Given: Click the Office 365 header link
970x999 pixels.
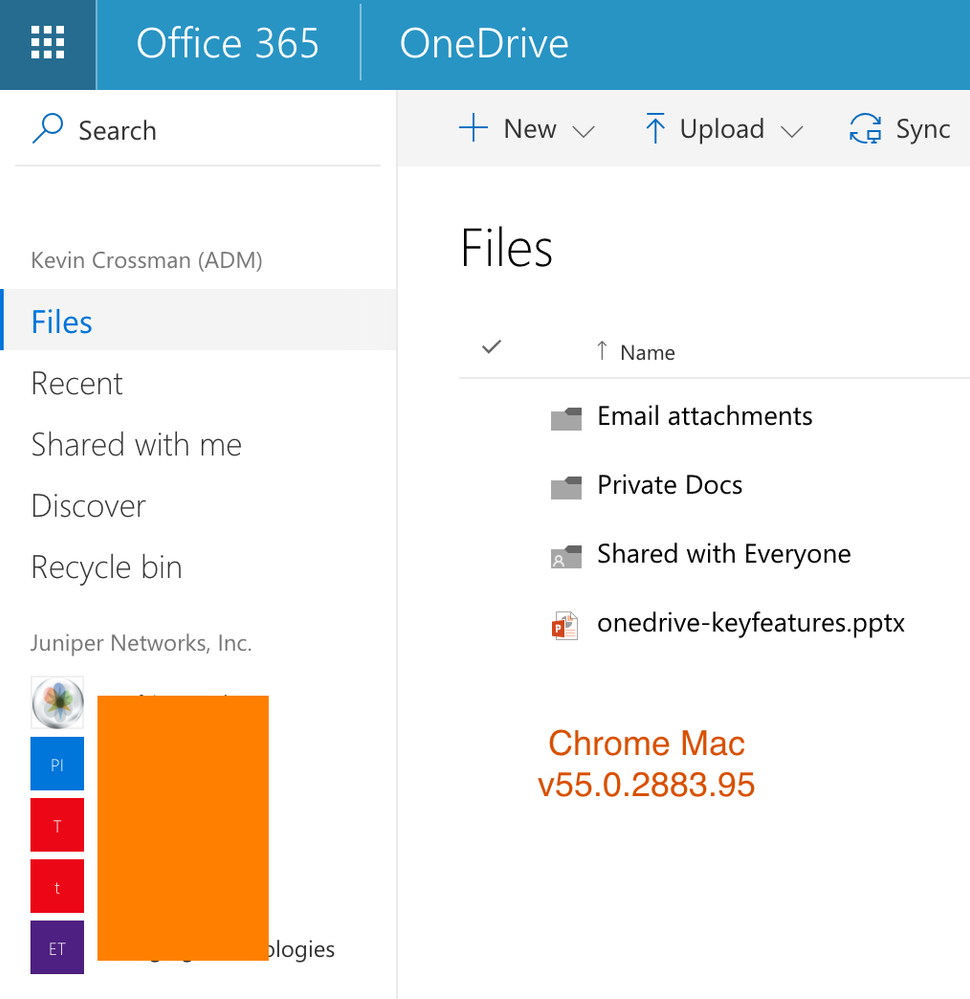Looking at the screenshot, I should point(228,43).
